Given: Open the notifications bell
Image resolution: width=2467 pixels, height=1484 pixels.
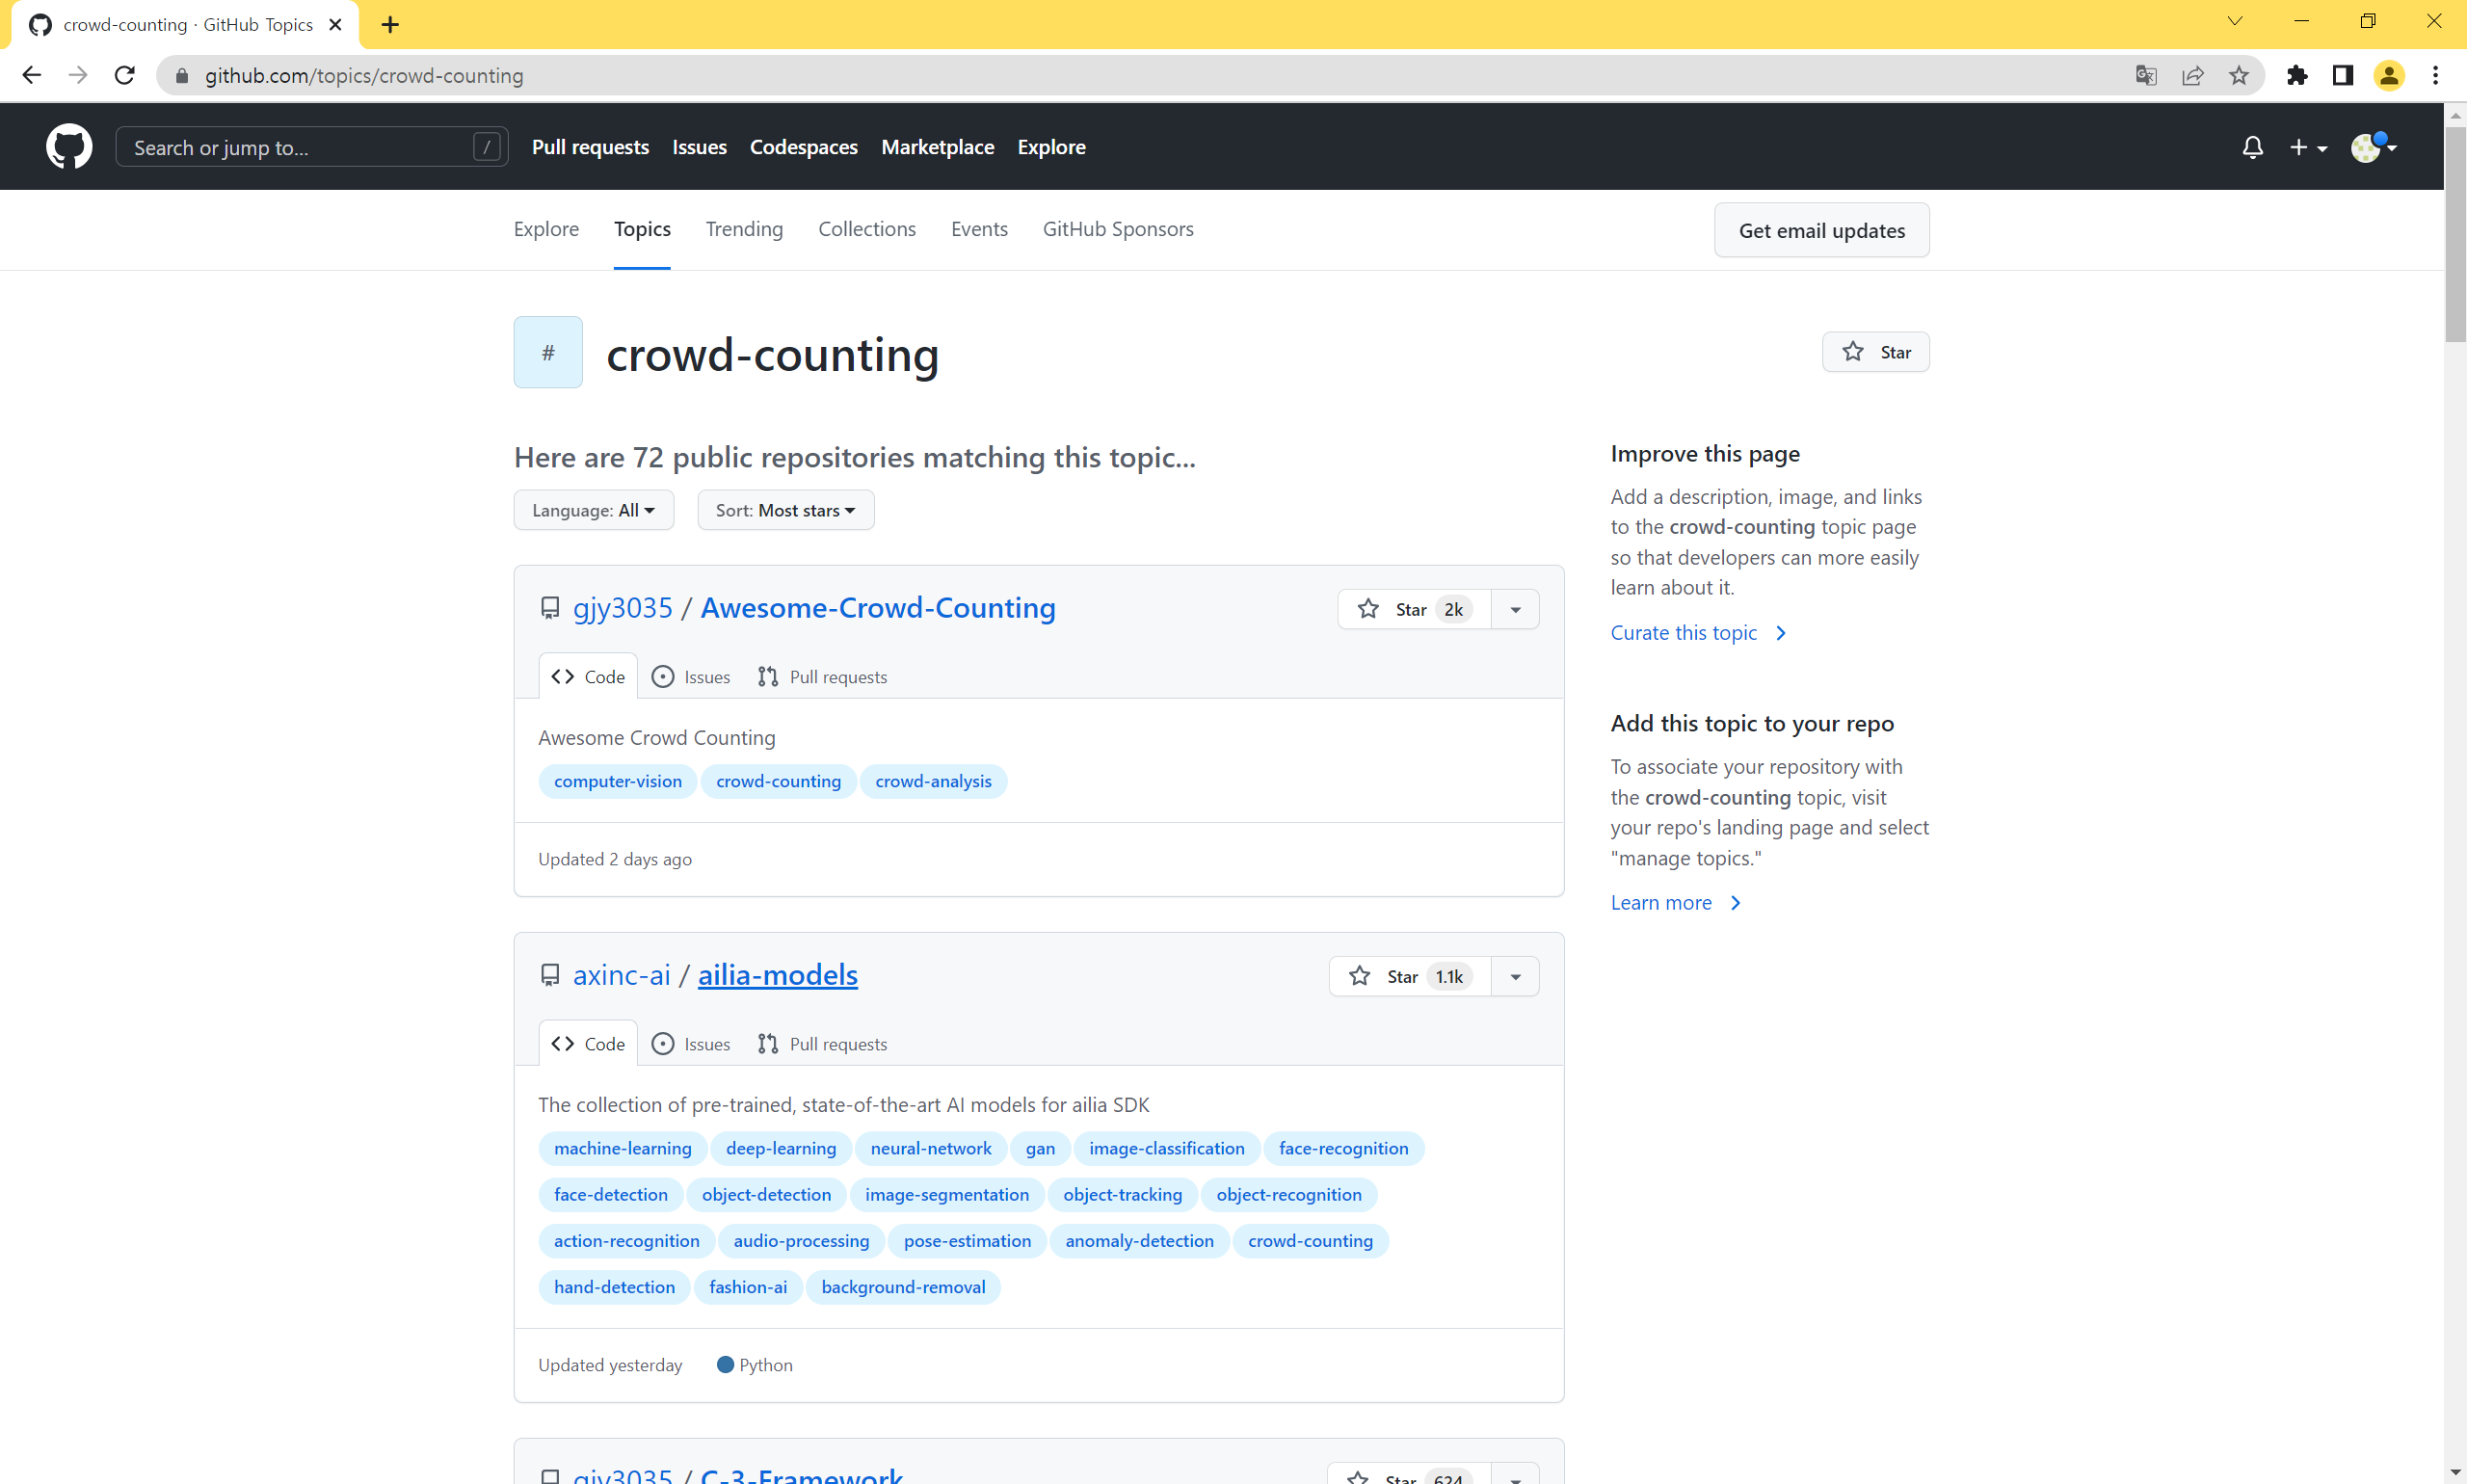Looking at the screenshot, I should tap(2252, 147).
